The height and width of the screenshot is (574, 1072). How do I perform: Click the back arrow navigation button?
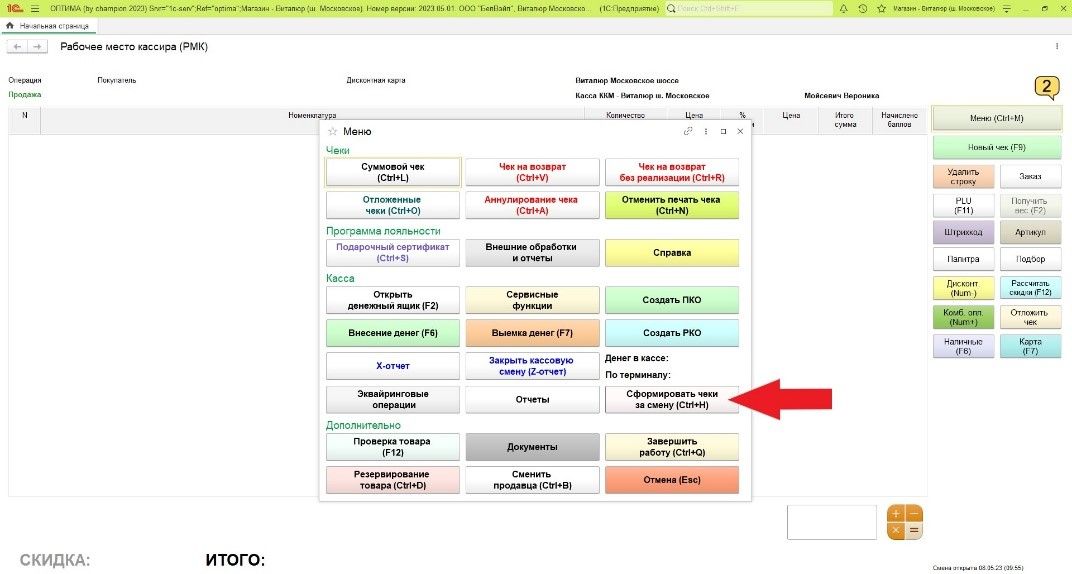tap(17, 47)
